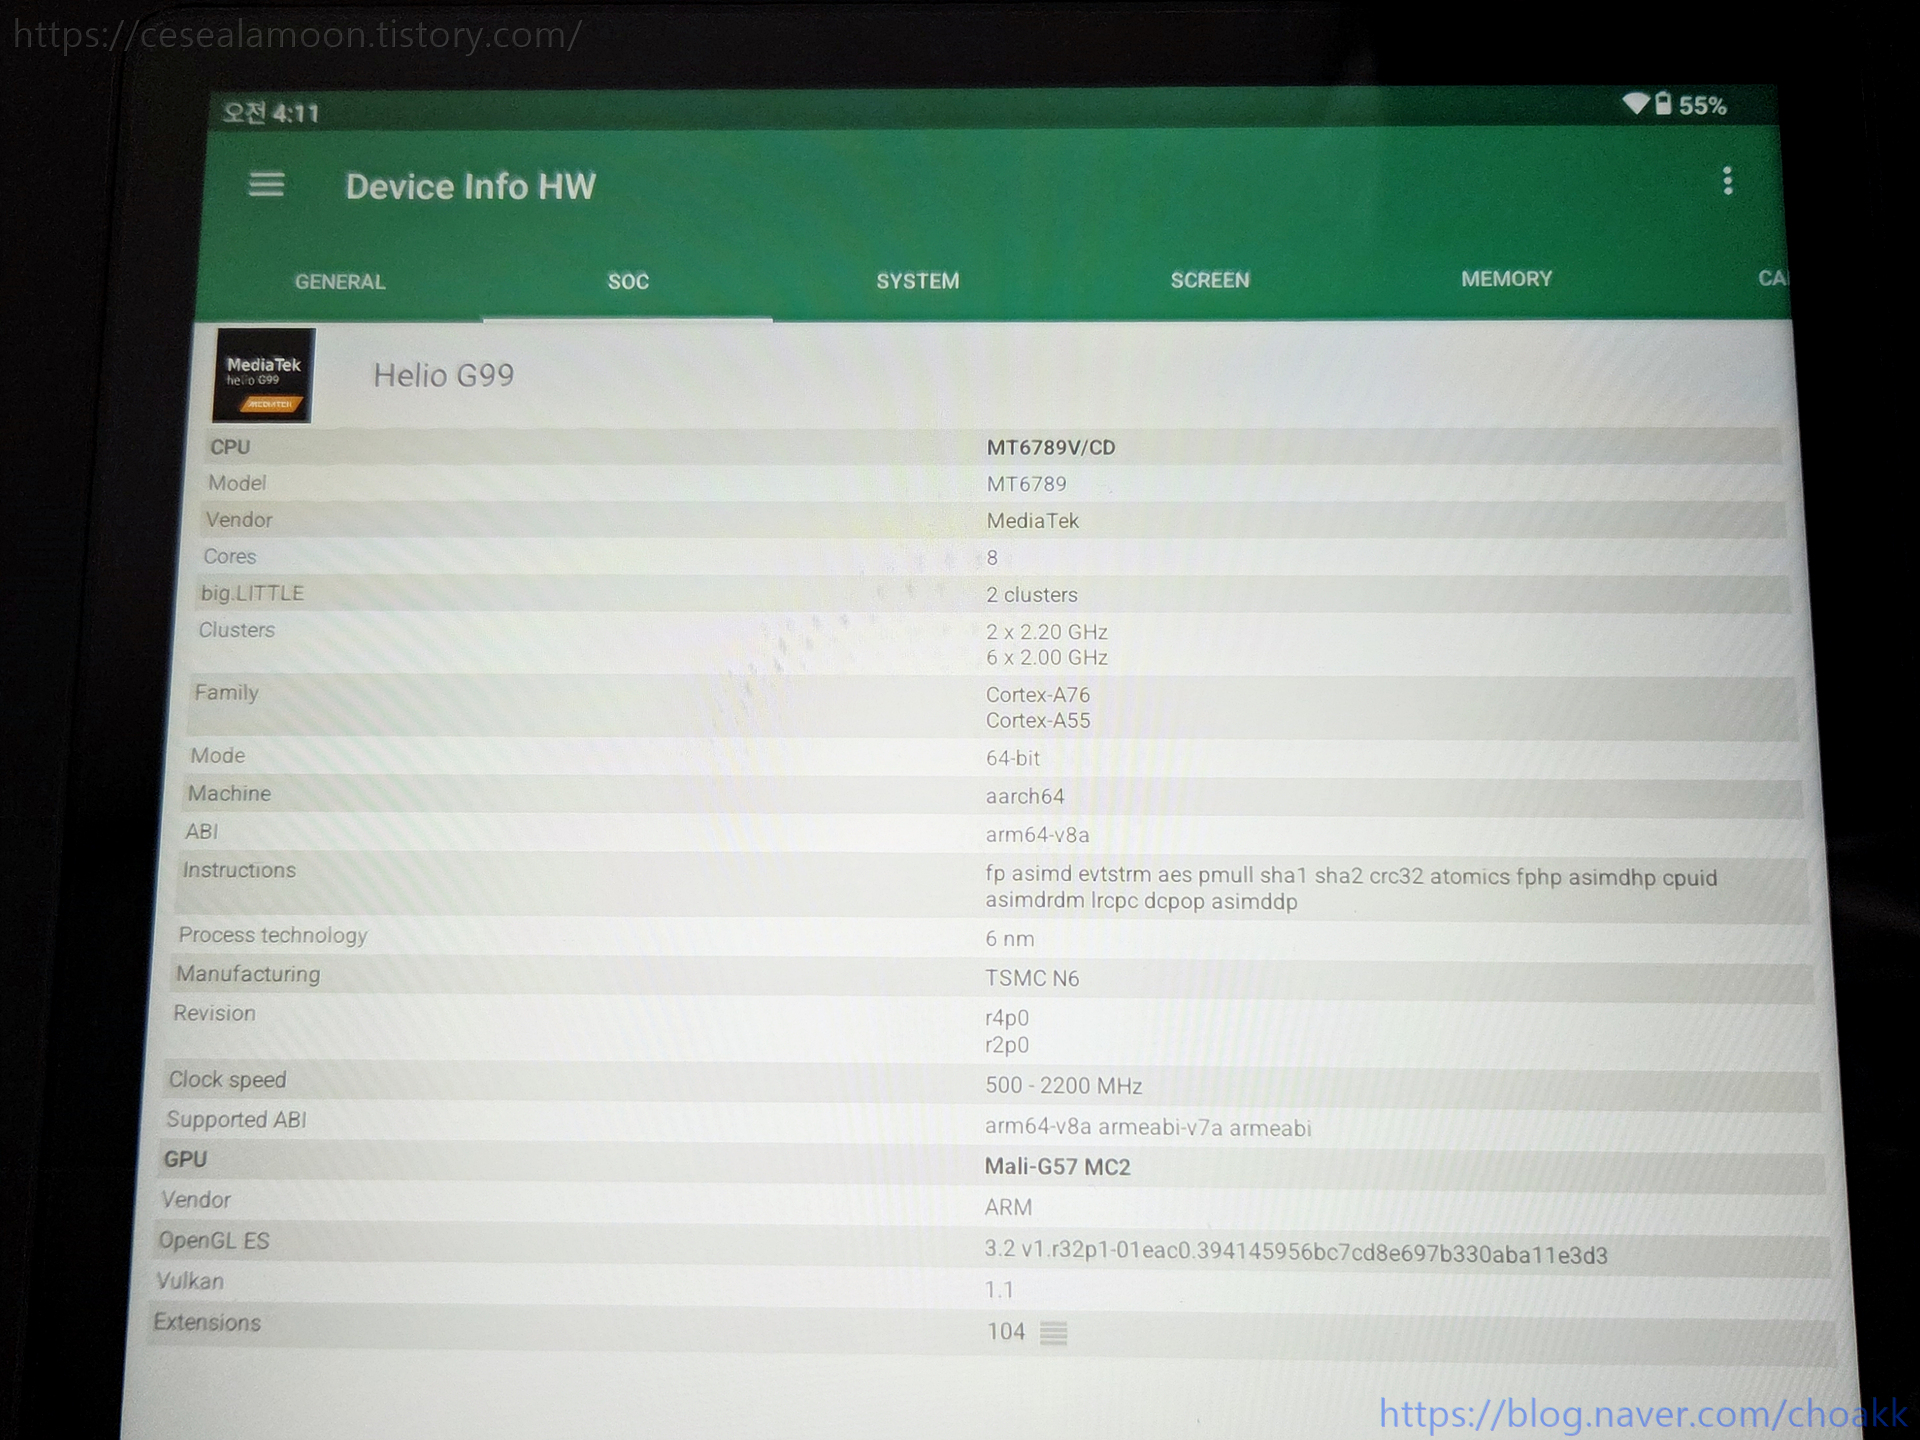Tap the 55% battery percentage

coord(1703,105)
